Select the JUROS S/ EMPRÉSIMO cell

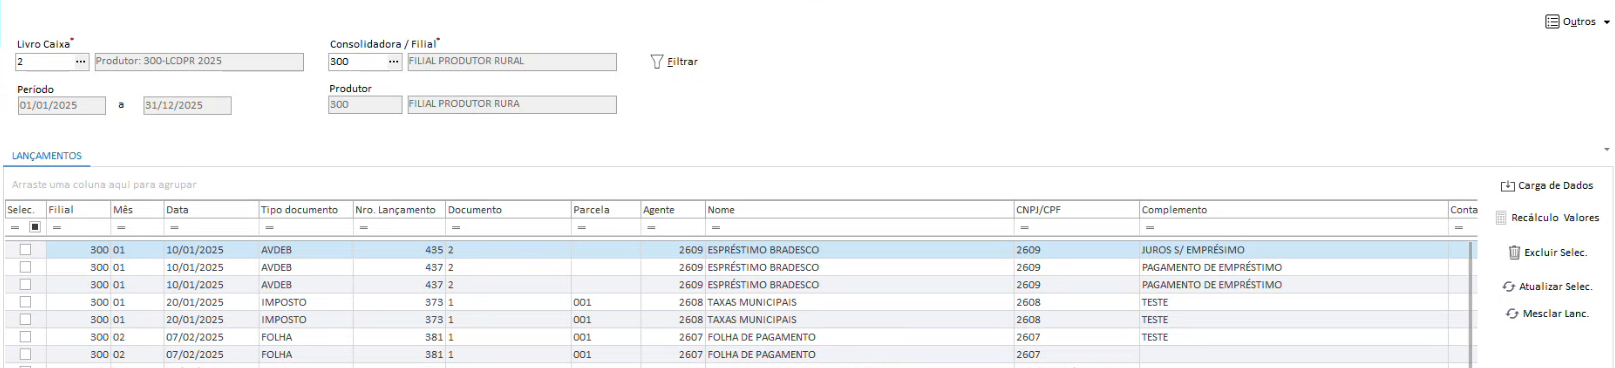click(1294, 250)
